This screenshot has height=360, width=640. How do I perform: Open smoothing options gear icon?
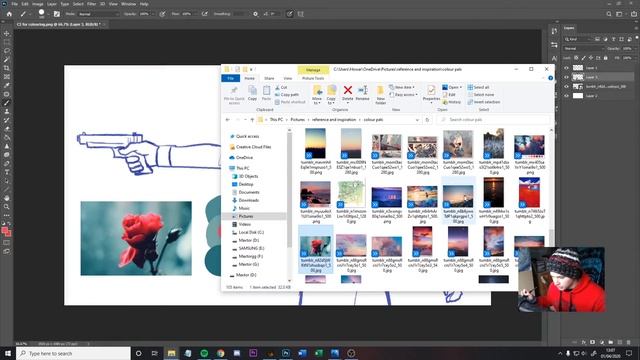click(256, 14)
